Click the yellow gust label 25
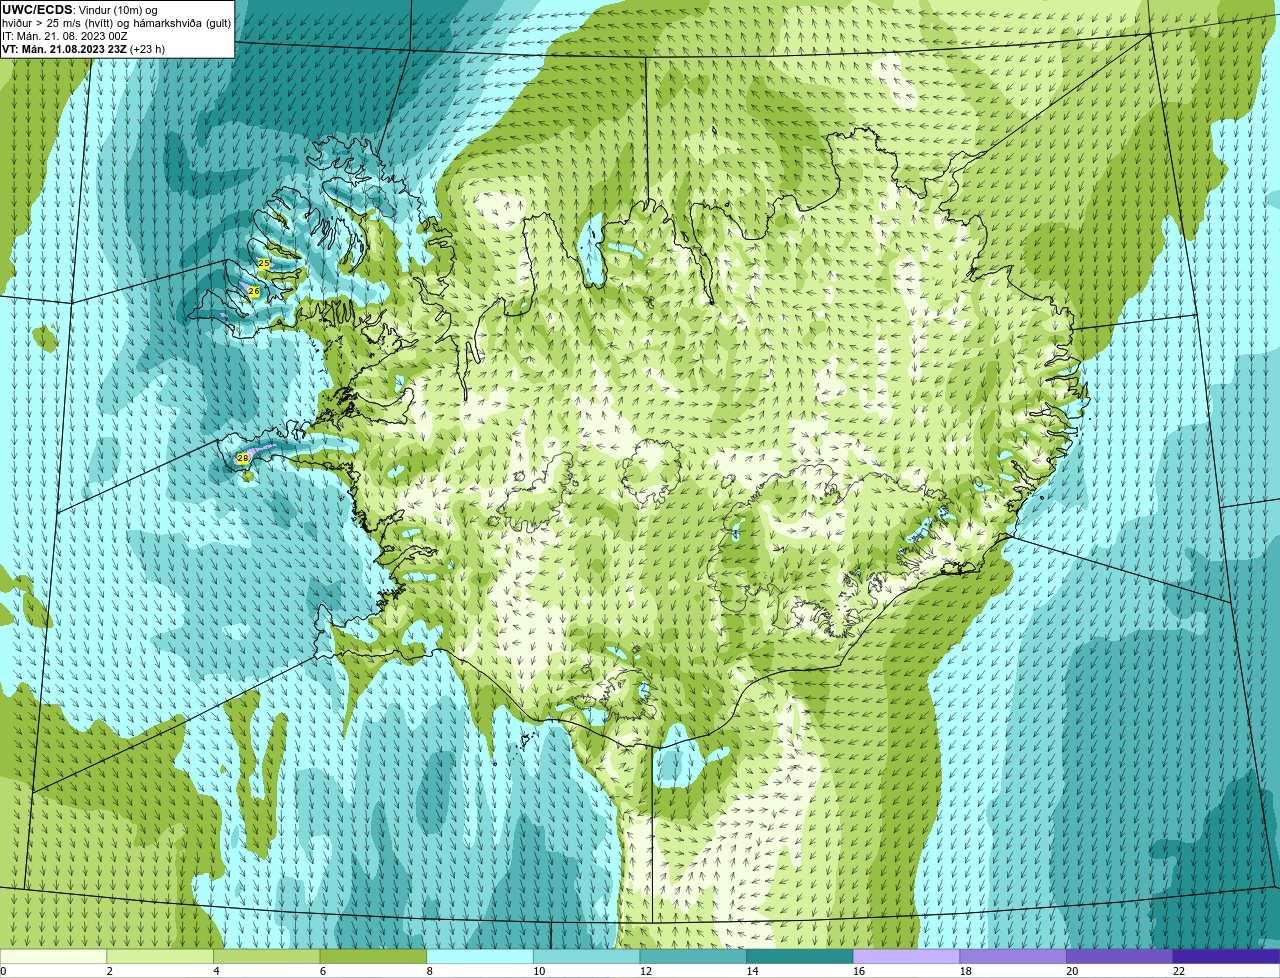 tap(263, 263)
